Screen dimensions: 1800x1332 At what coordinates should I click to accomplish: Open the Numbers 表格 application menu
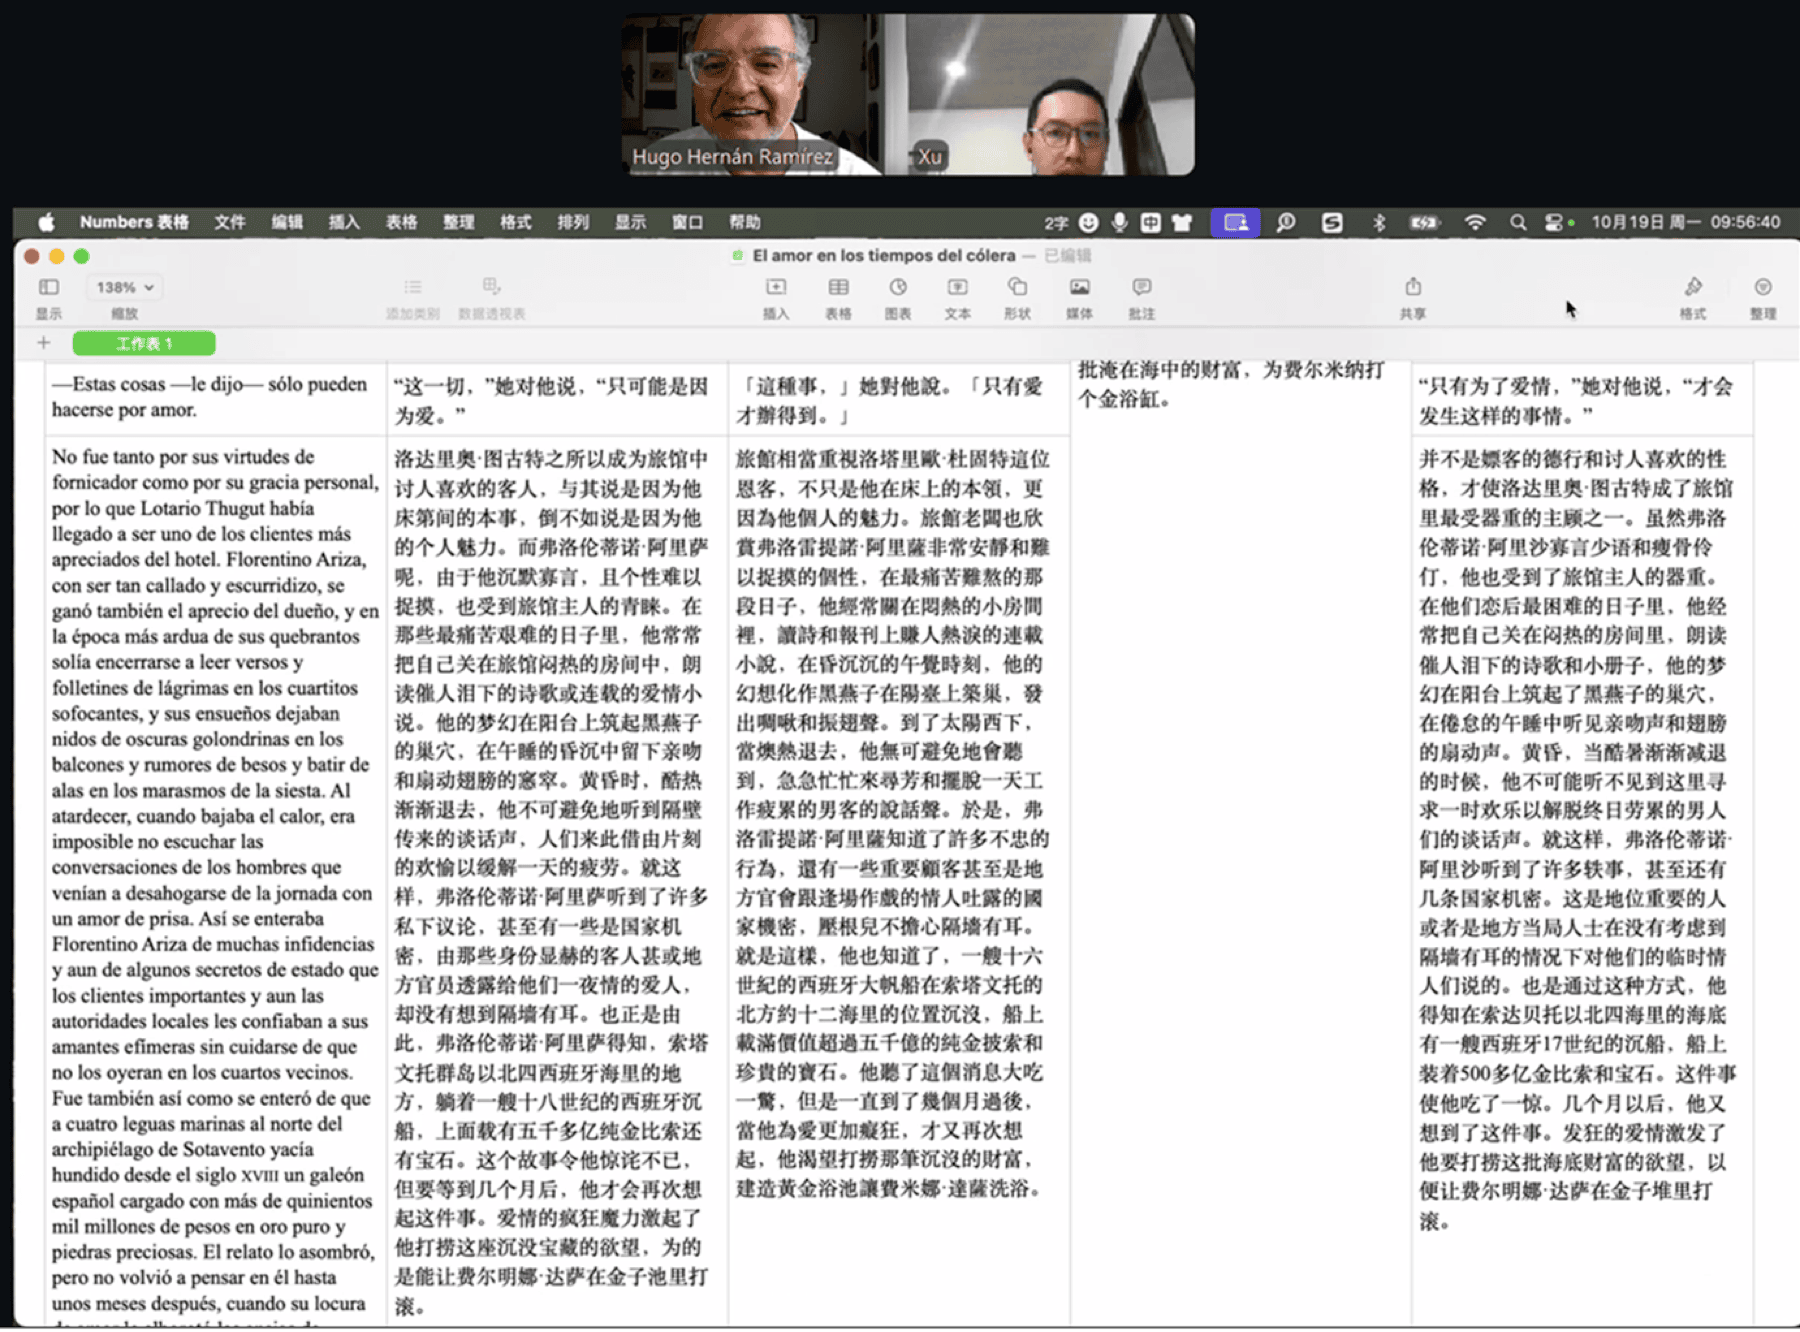pos(134,222)
